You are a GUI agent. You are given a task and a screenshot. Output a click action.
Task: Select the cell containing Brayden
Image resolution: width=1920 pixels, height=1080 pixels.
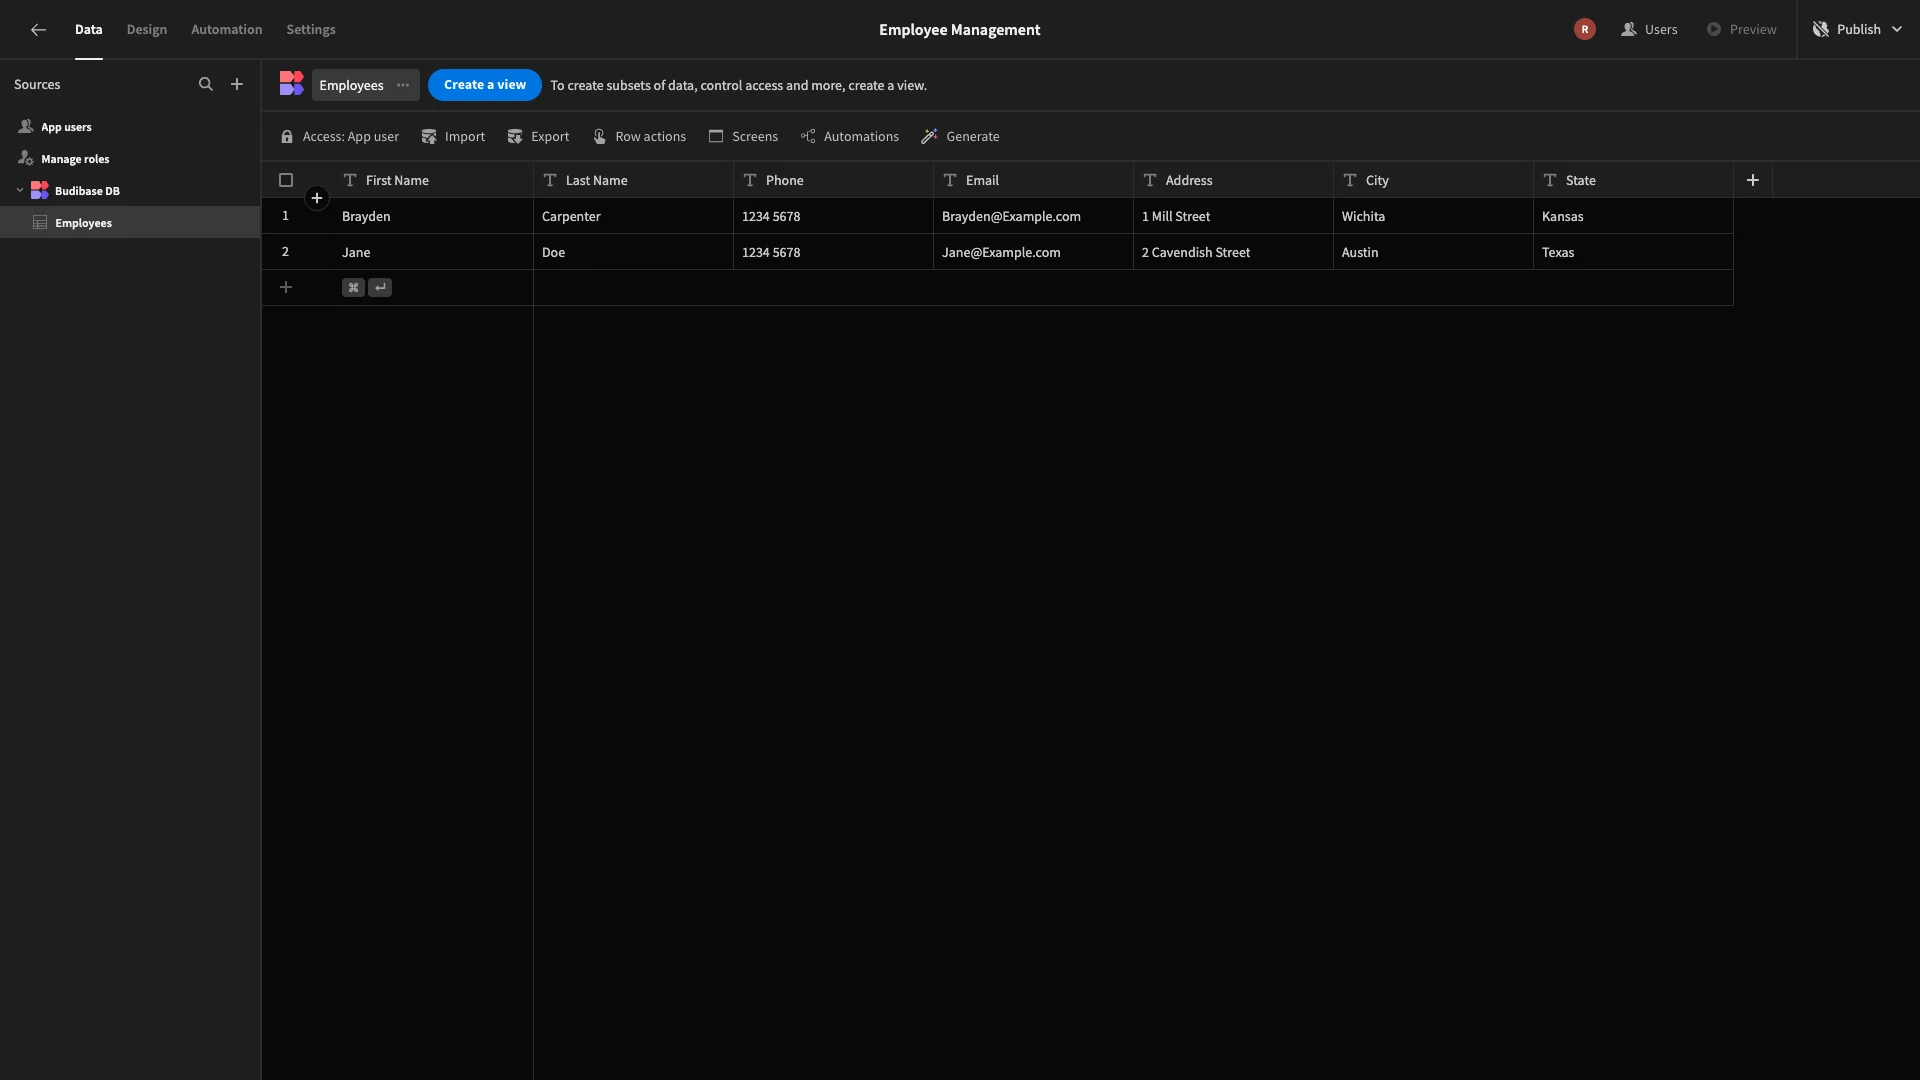pyautogui.click(x=433, y=217)
